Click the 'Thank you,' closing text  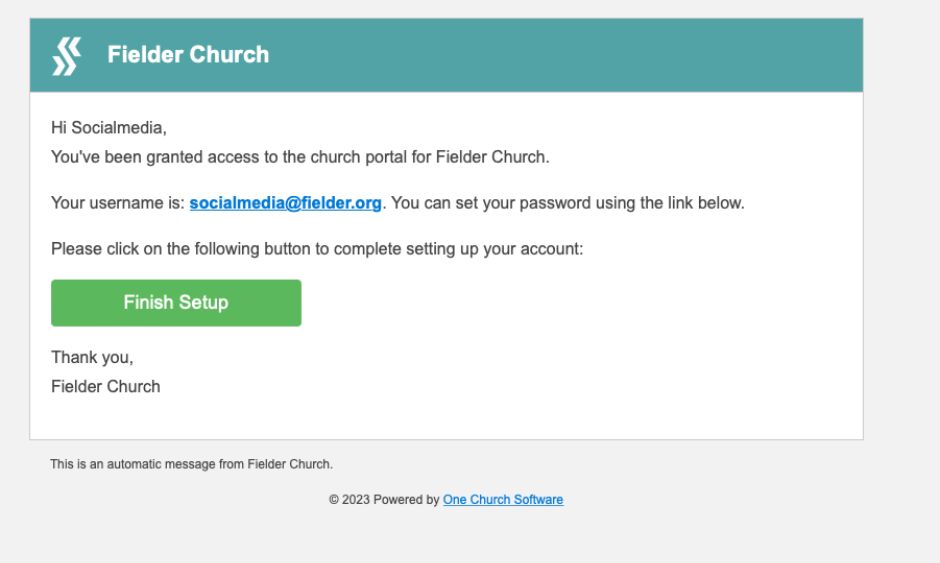[x=92, y=357]
